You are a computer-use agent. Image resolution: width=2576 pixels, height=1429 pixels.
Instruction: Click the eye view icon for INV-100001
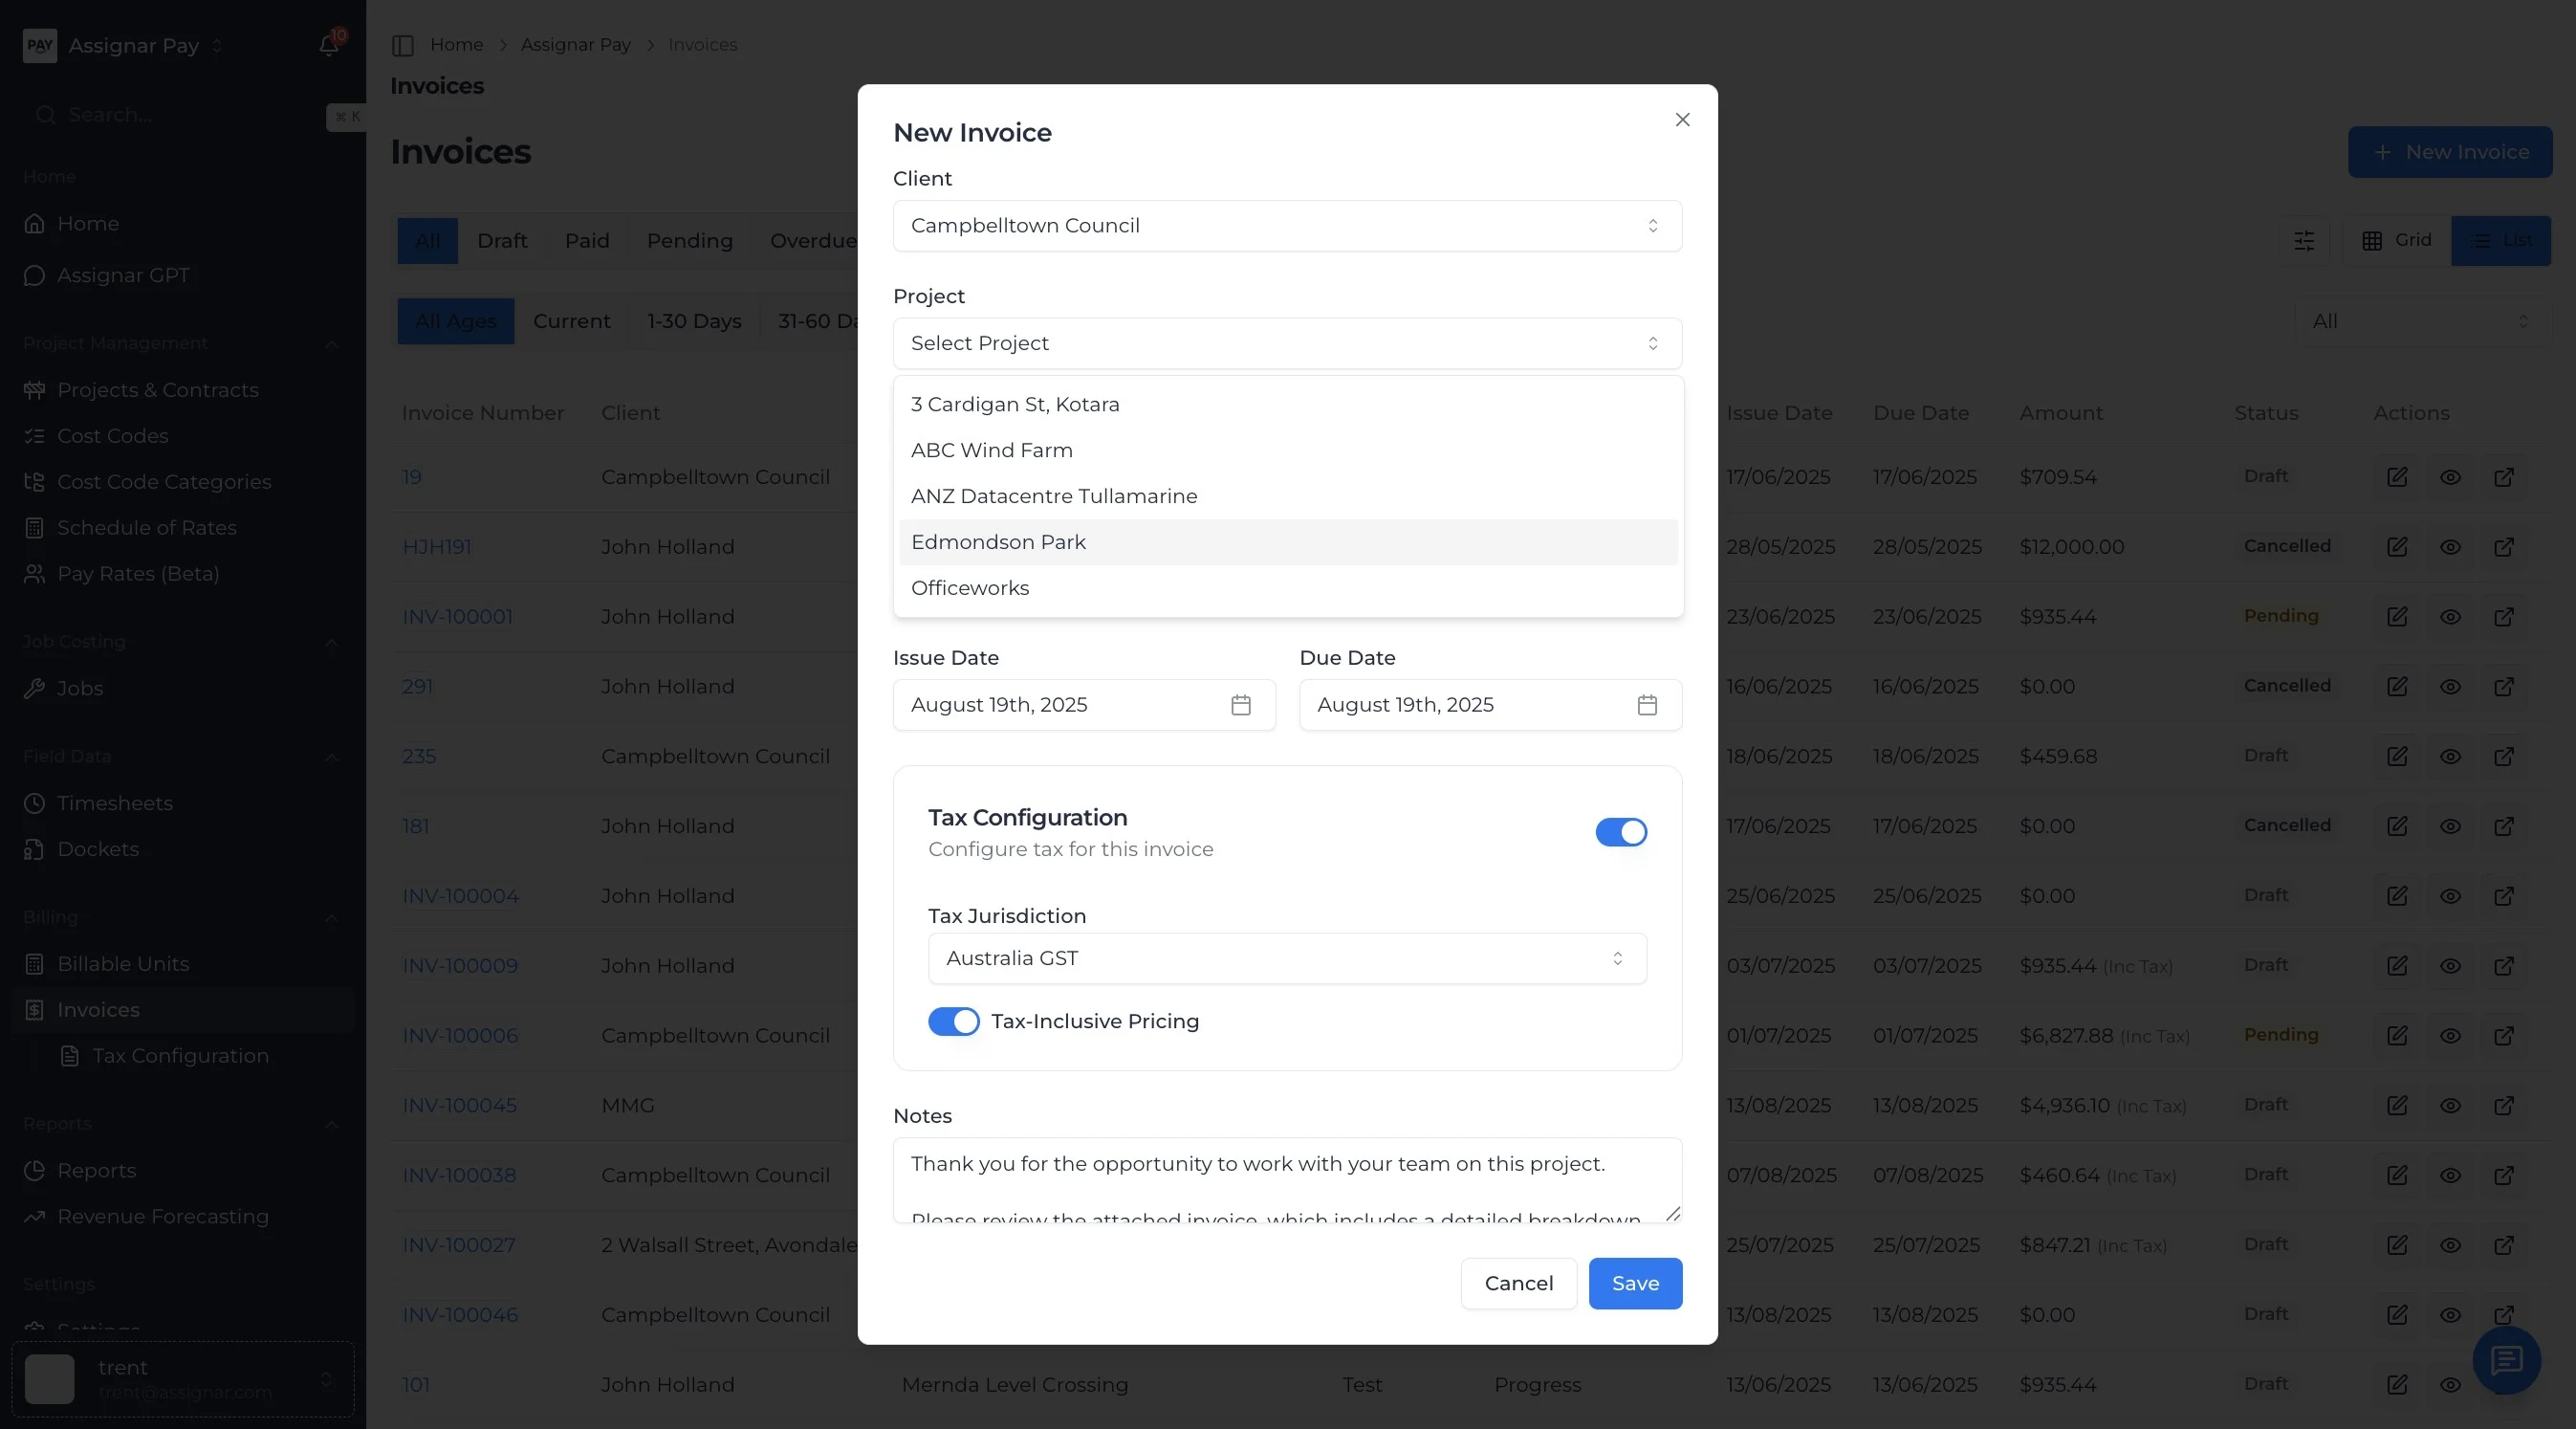pos(2450,617)
